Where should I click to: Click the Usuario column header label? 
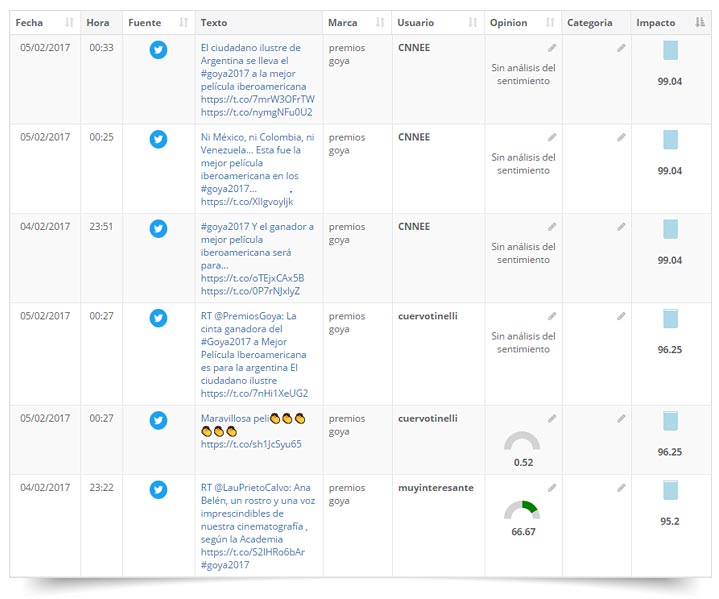tap(415, 22)
